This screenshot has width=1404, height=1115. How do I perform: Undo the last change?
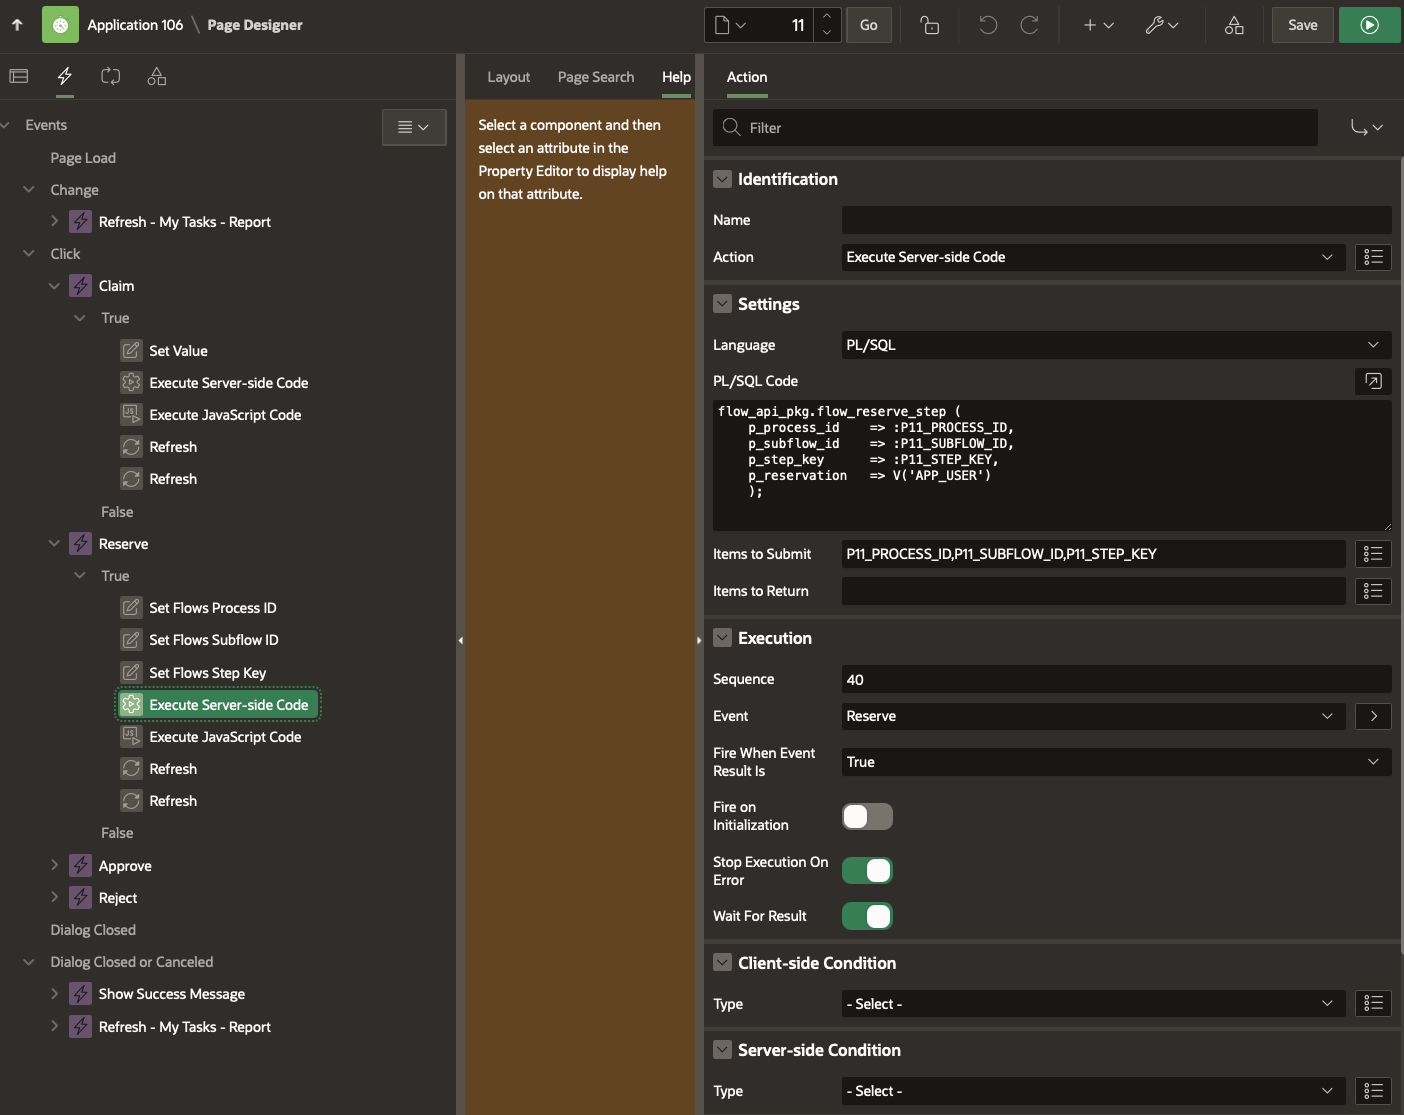(988, 25)
